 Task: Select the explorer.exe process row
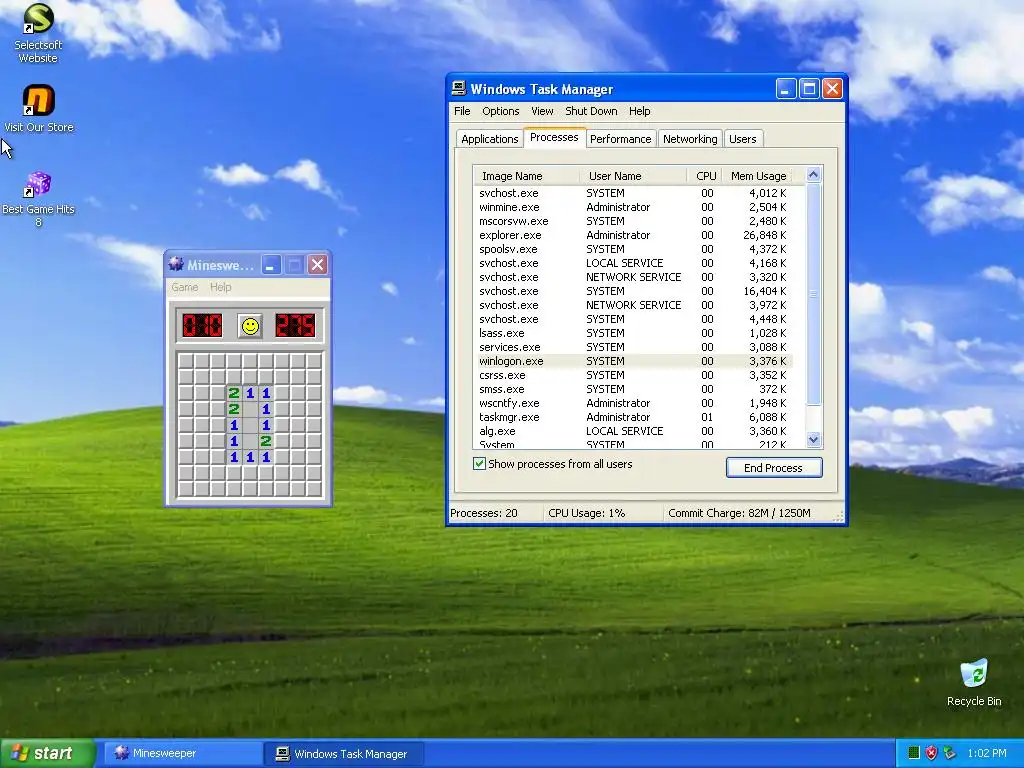point(633,235)
